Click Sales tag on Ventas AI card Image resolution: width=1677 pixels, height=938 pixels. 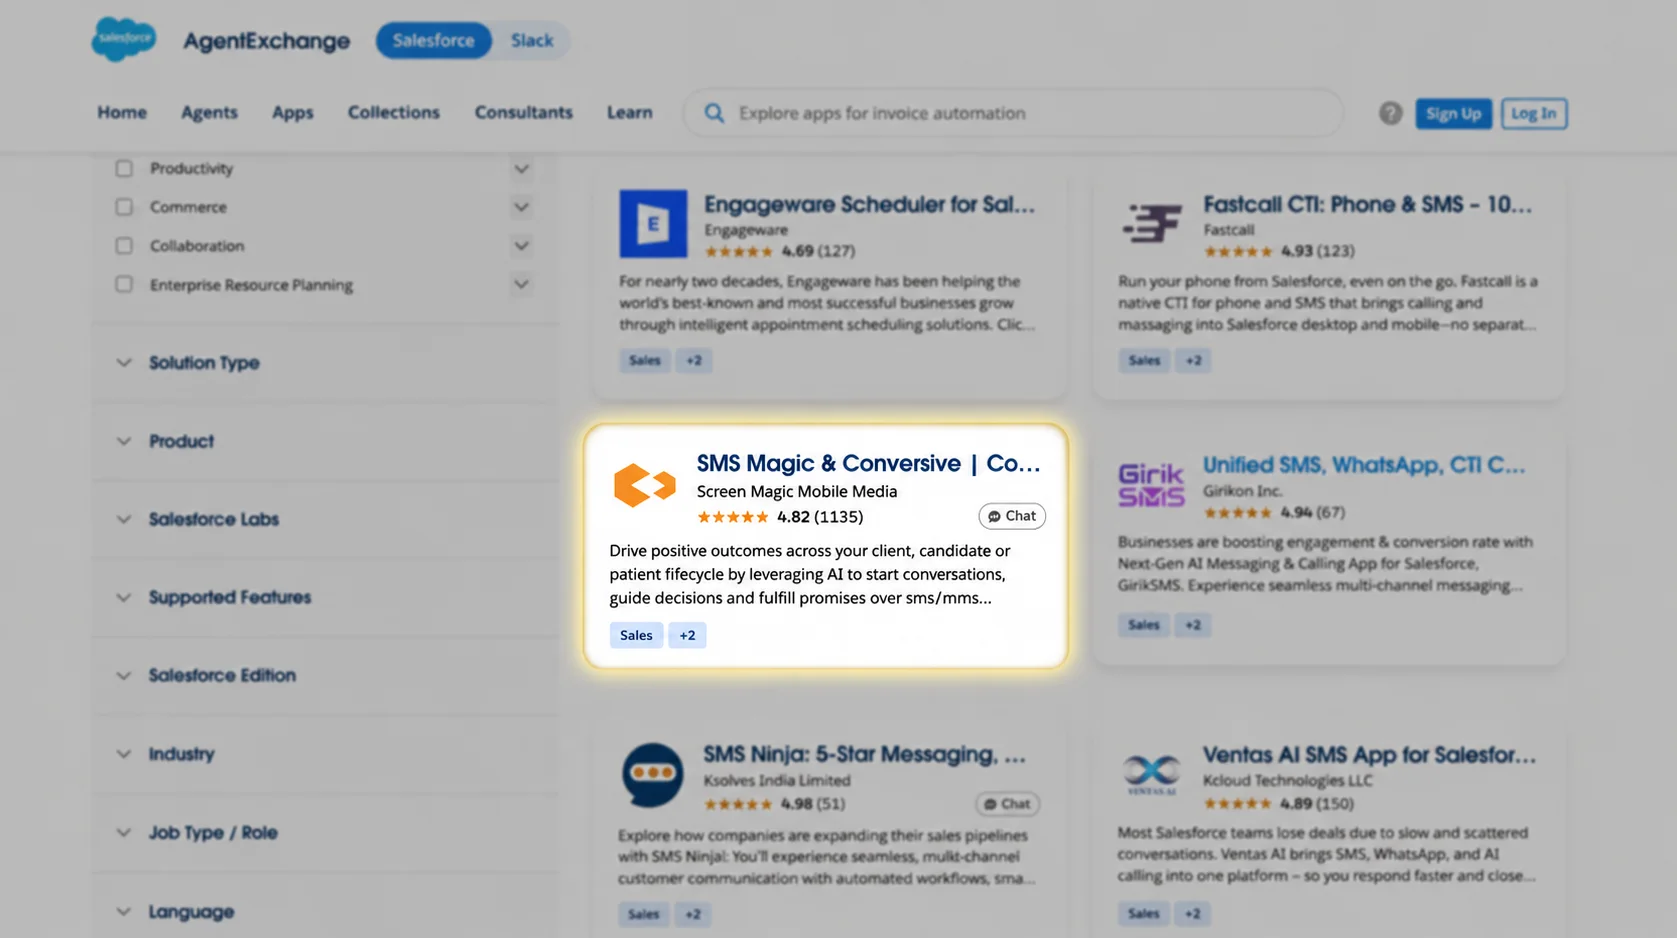click(x=1143, y=914)
